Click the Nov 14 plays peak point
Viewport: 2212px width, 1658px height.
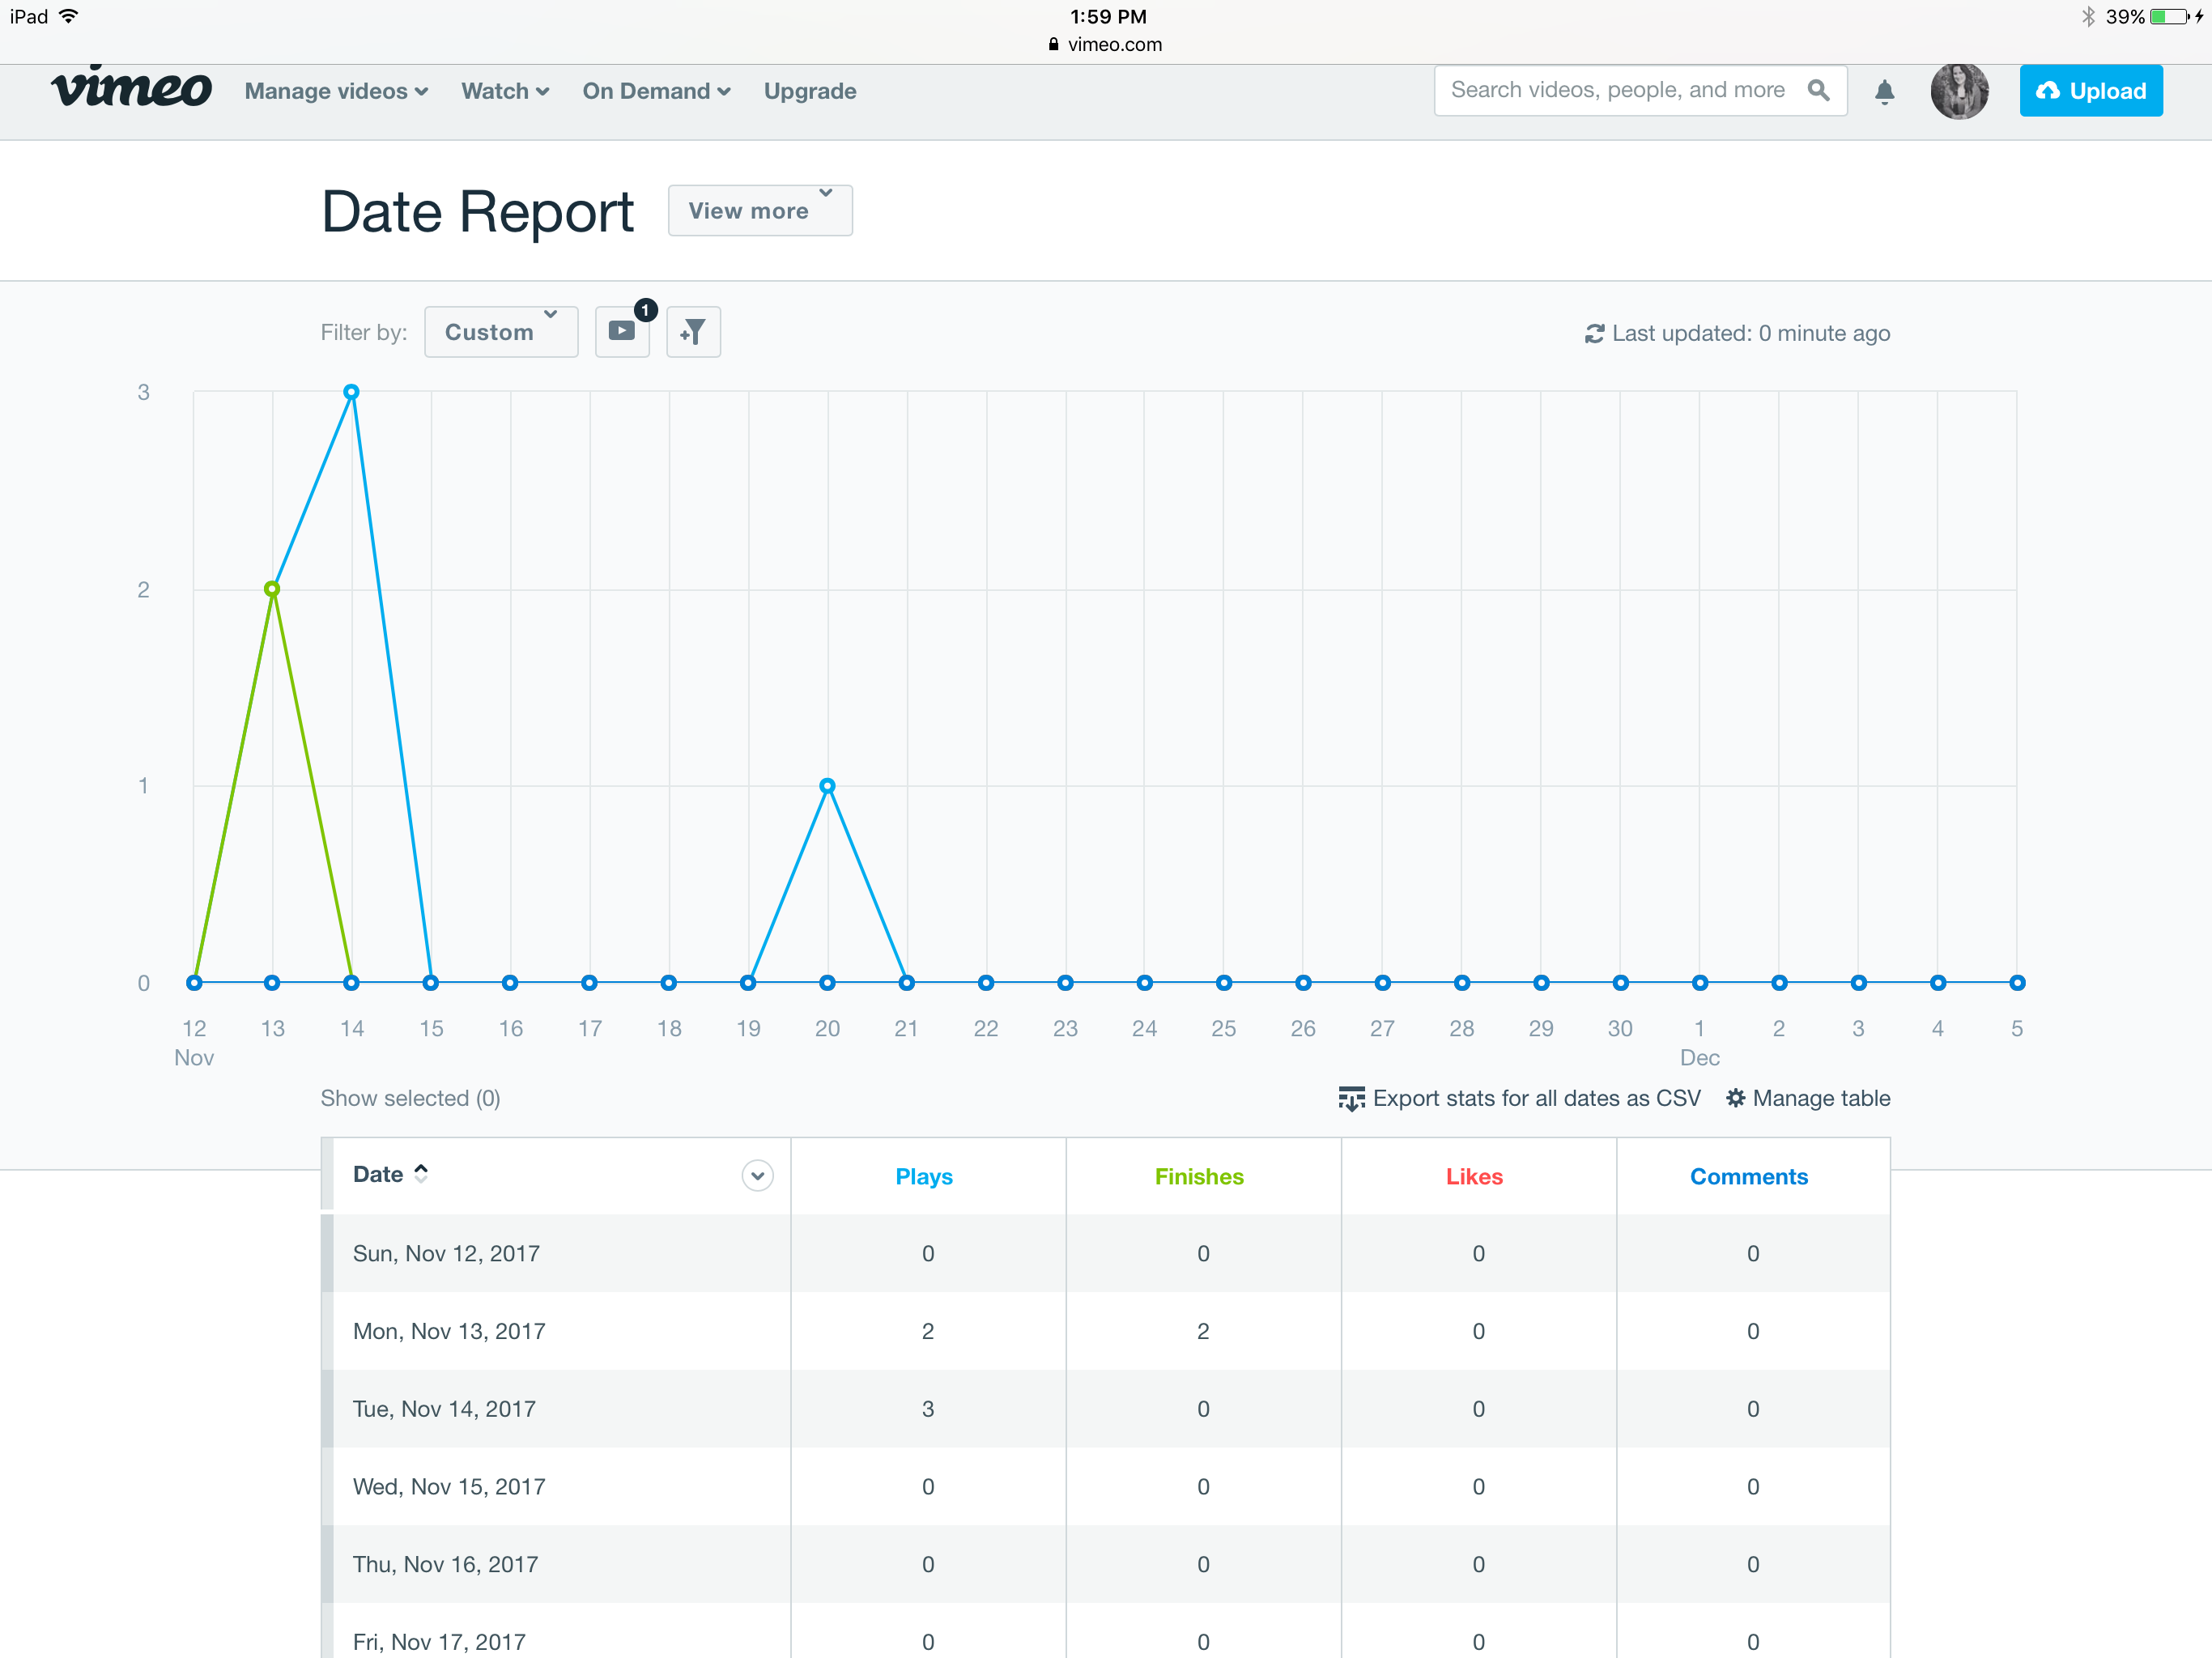(351, 392)
